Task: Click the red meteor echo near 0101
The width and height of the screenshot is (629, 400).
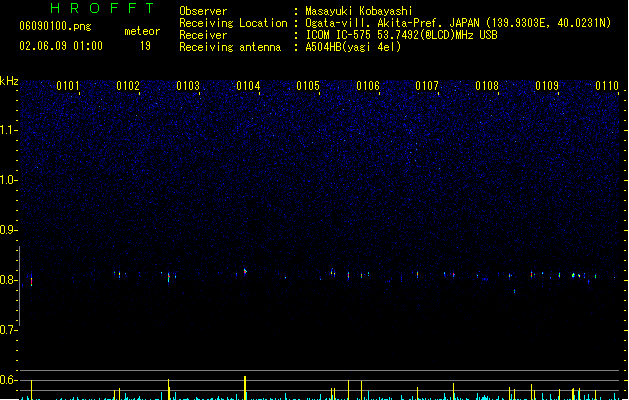Action: [32, 281]
